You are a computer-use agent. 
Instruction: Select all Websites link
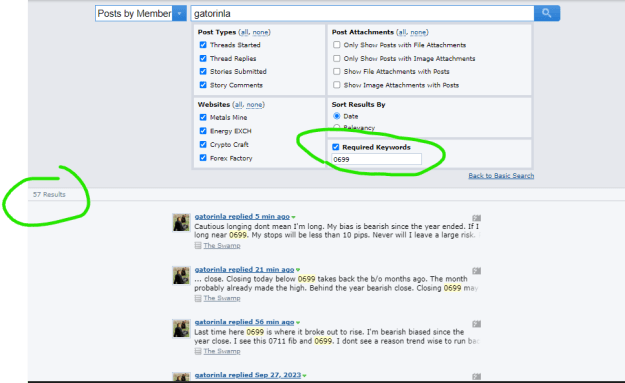(x=238, y=104)
